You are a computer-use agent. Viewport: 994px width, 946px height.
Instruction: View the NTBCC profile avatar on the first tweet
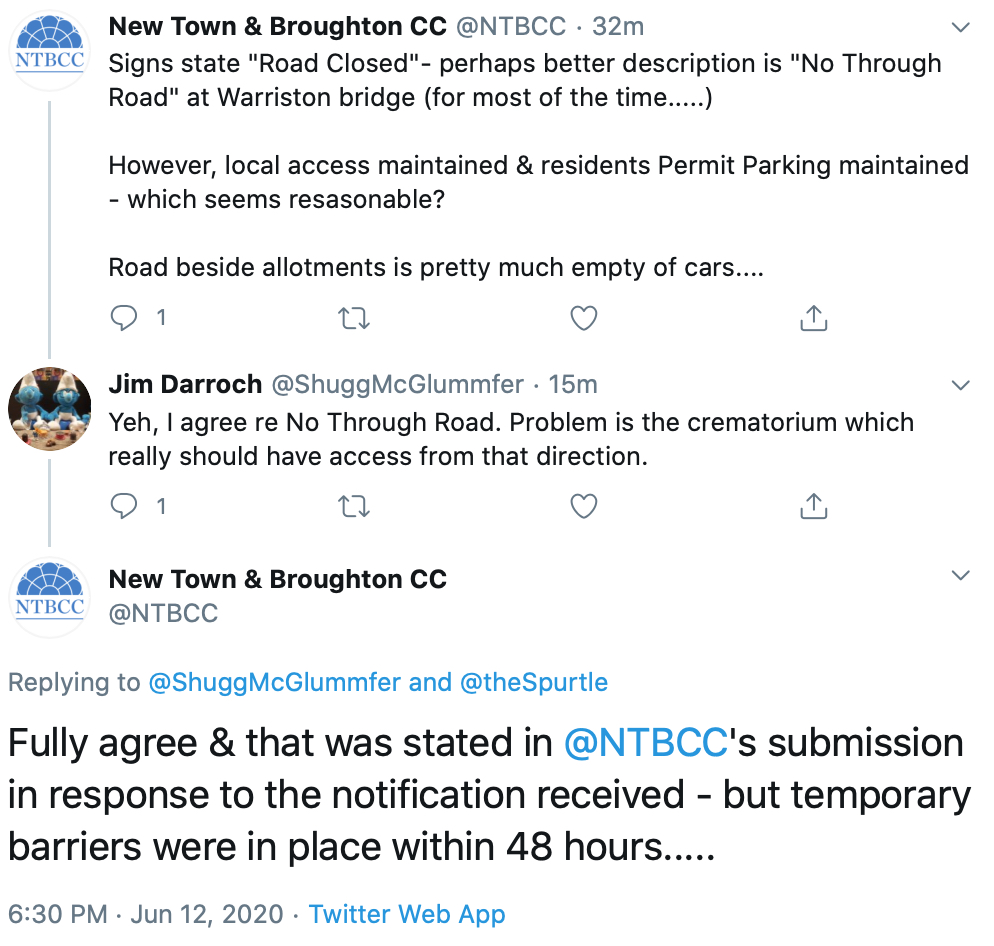[x=49, y=49]
